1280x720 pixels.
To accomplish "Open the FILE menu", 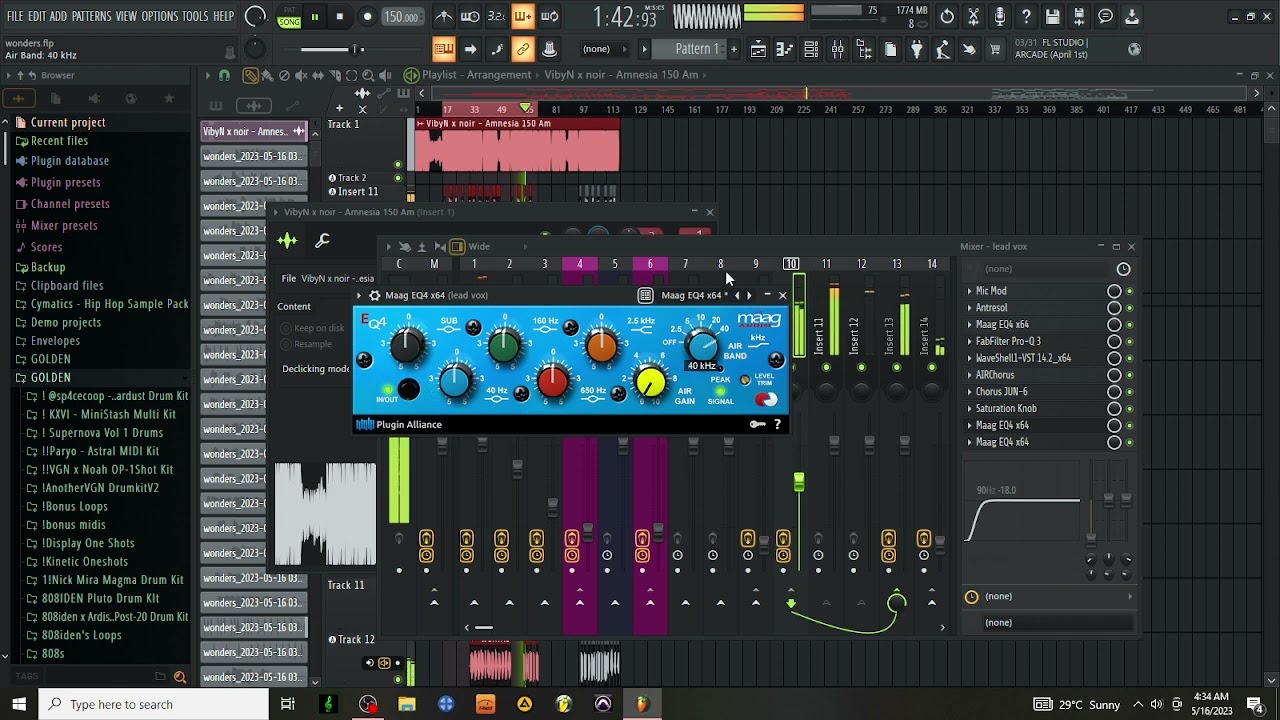I will point(15,16).
